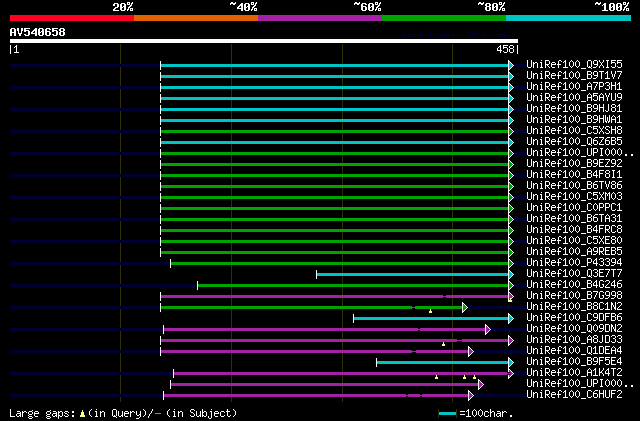Open the UniRef100_Q9XI55 hit label
The image size is (640, 421).
[x=574, y=65]
